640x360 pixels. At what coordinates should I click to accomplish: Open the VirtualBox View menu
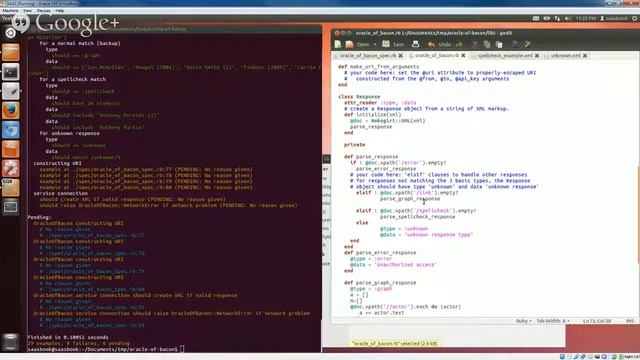27,11
